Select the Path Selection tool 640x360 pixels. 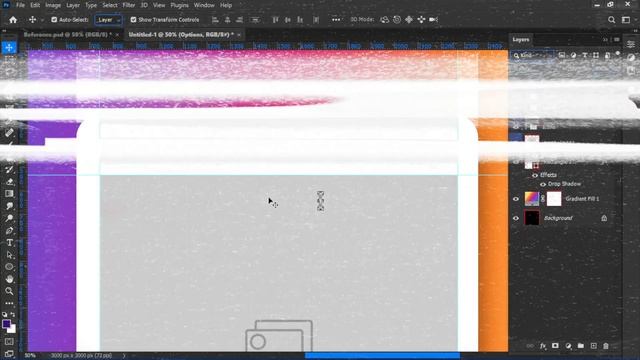(x=9, y=255)
